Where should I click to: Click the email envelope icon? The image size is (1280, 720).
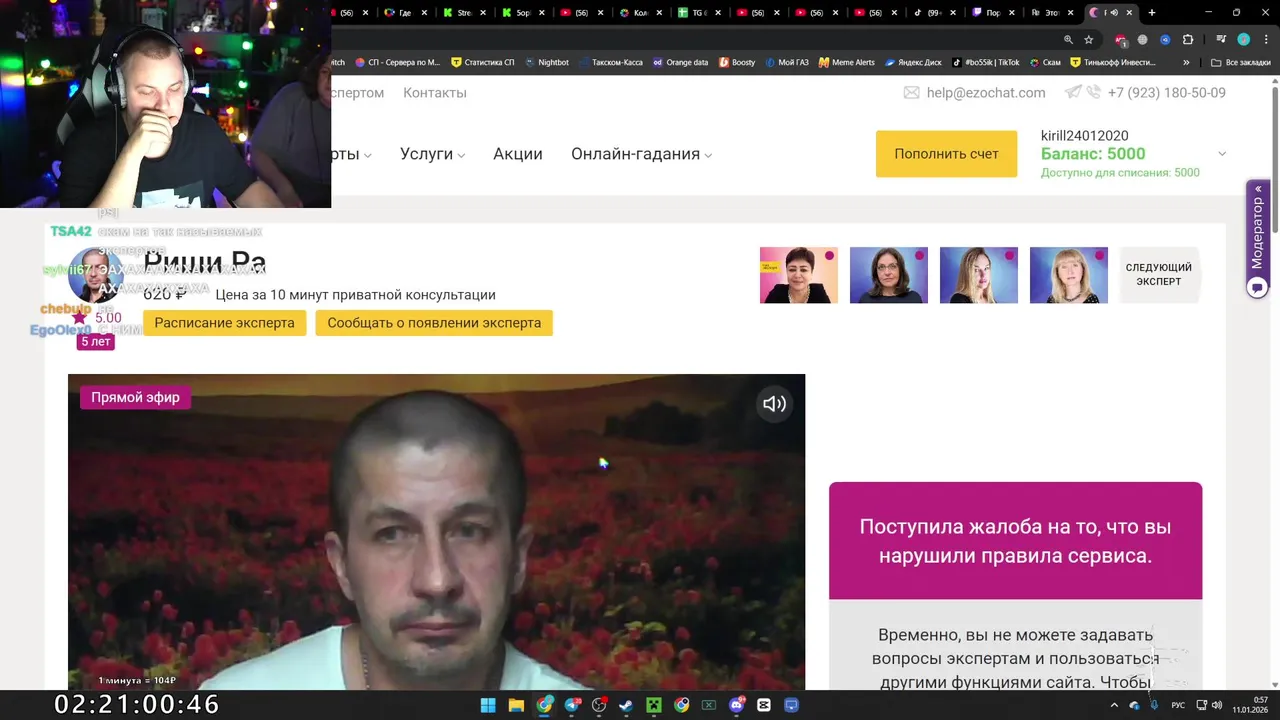pos(911,92)
